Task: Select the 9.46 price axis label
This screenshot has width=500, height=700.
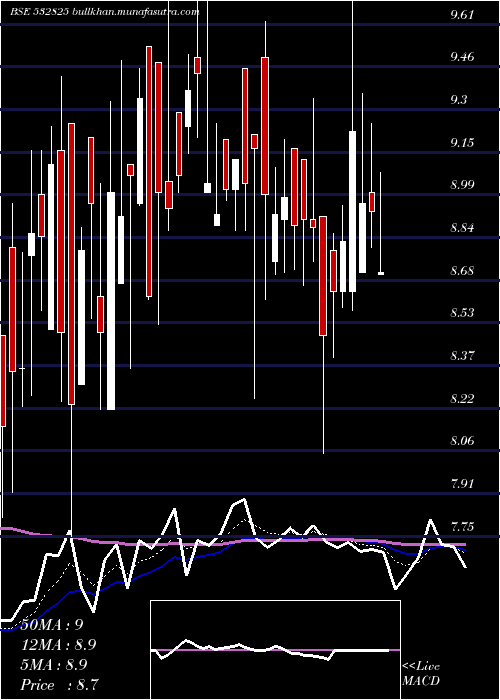Action: coord(462,57)
